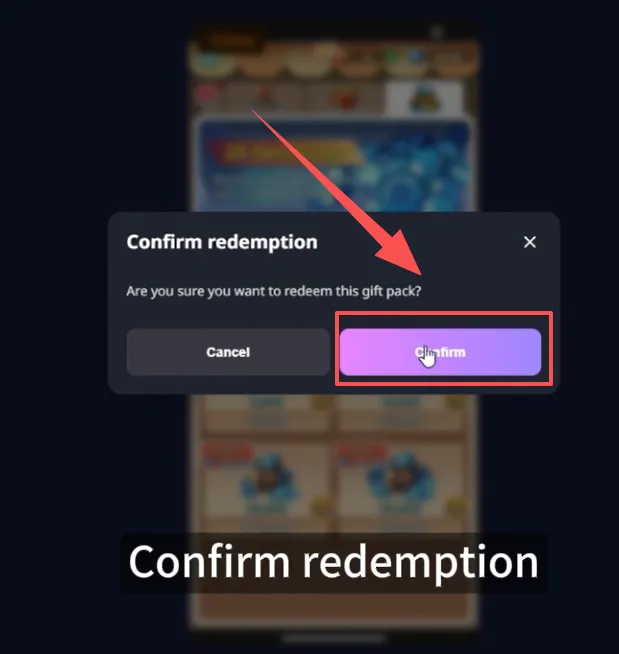Image resolution: width=619 pixels, height=654 pixels.
Task: Click the gold coin on lower-left pack card
Action: (321, 506)
